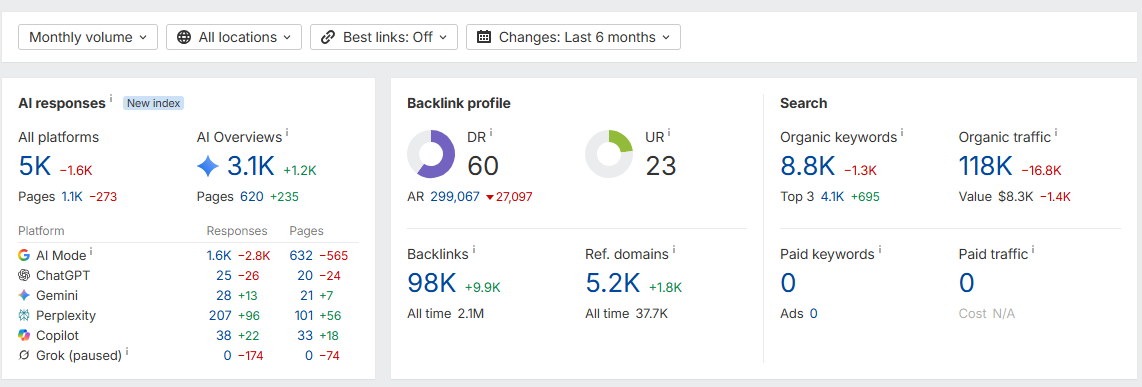Click the ChatGPT platform icon
The image size is (1142, 387).
[24, 275]
